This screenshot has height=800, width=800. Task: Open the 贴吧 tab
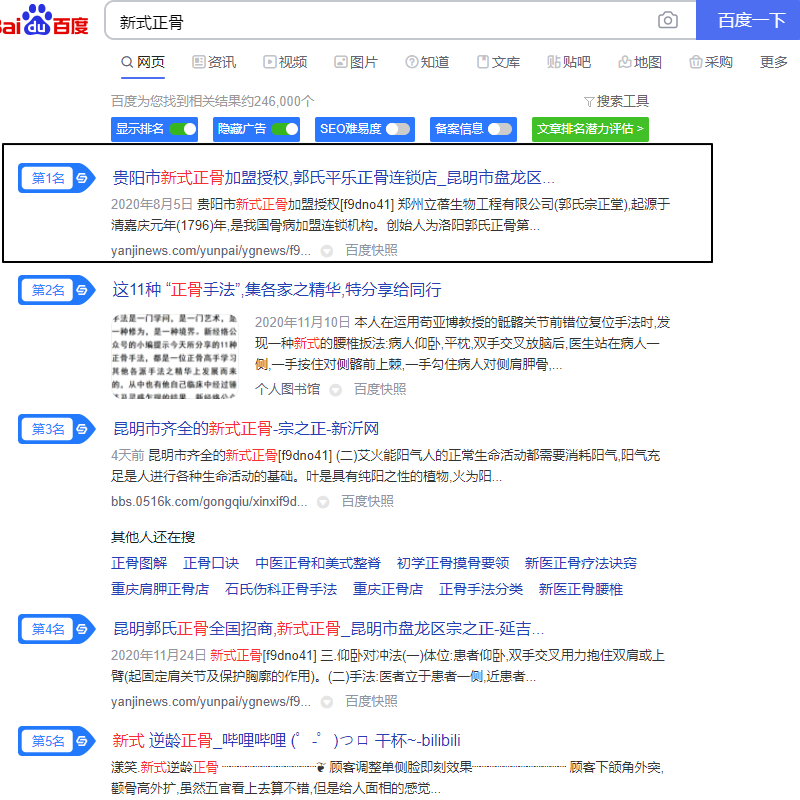569,62
